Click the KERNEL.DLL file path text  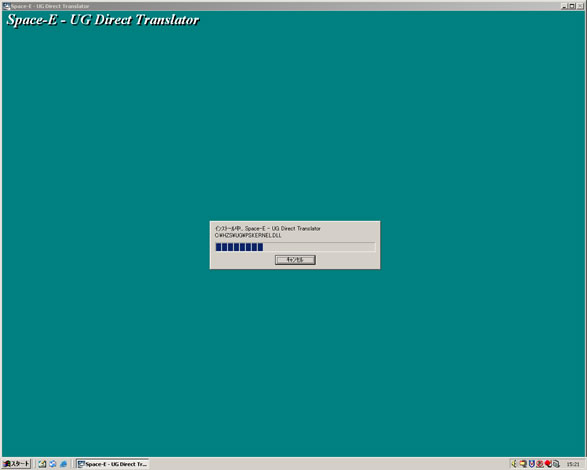point(248,236)
